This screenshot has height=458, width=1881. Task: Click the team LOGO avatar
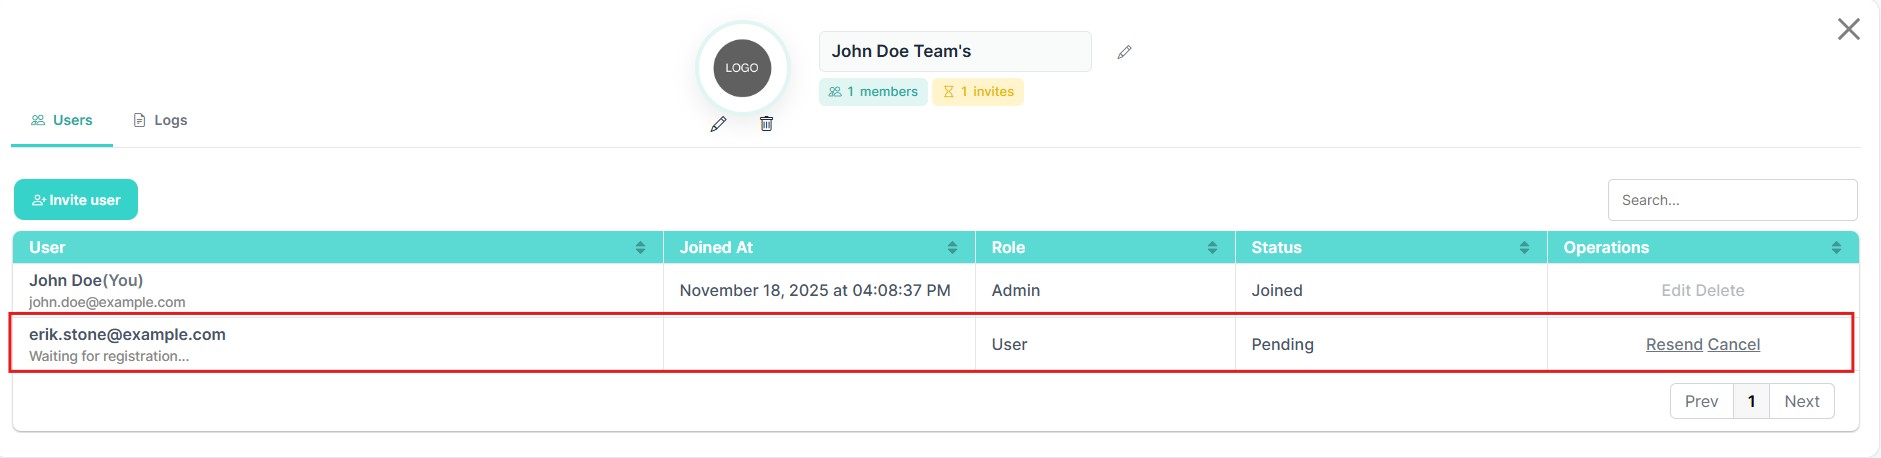click(x=742, y=68)
